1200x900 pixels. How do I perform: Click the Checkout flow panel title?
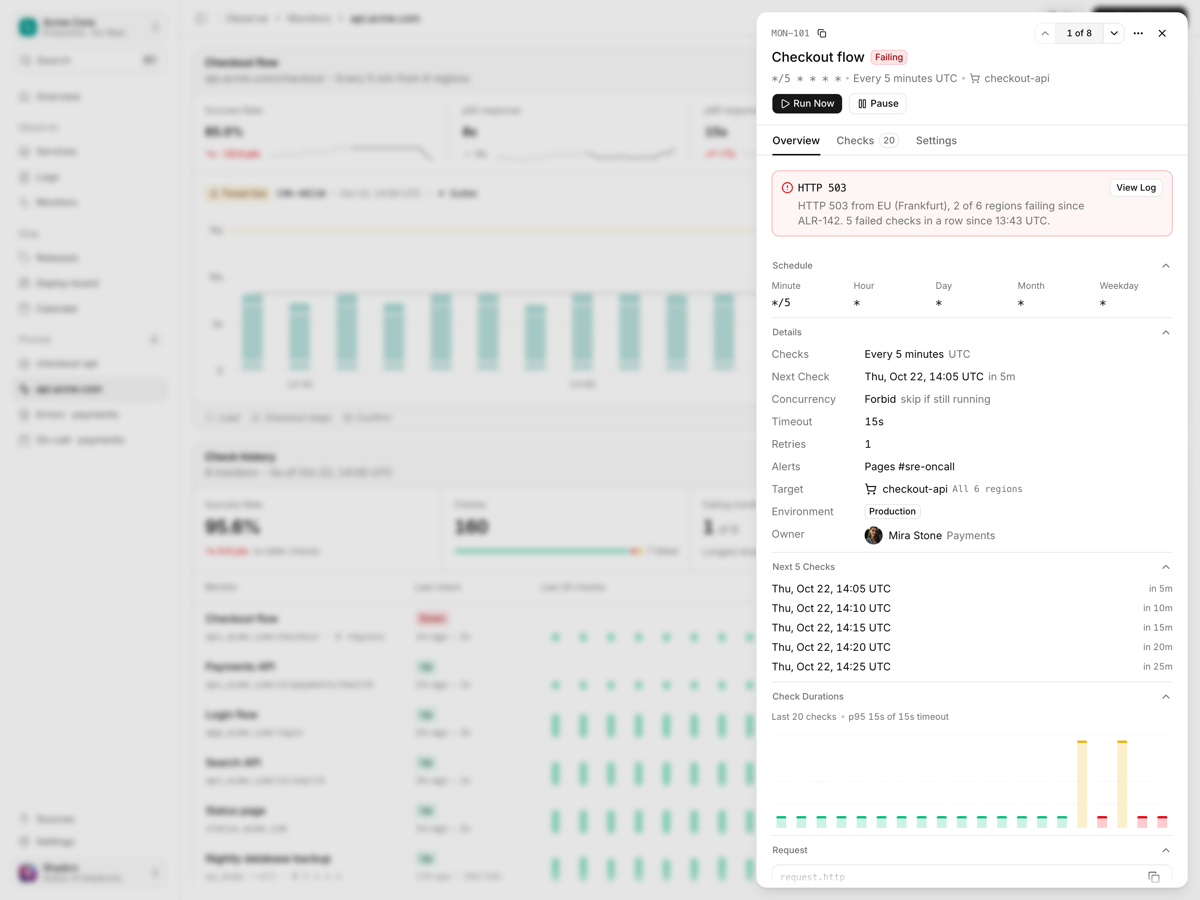(818, 57)
